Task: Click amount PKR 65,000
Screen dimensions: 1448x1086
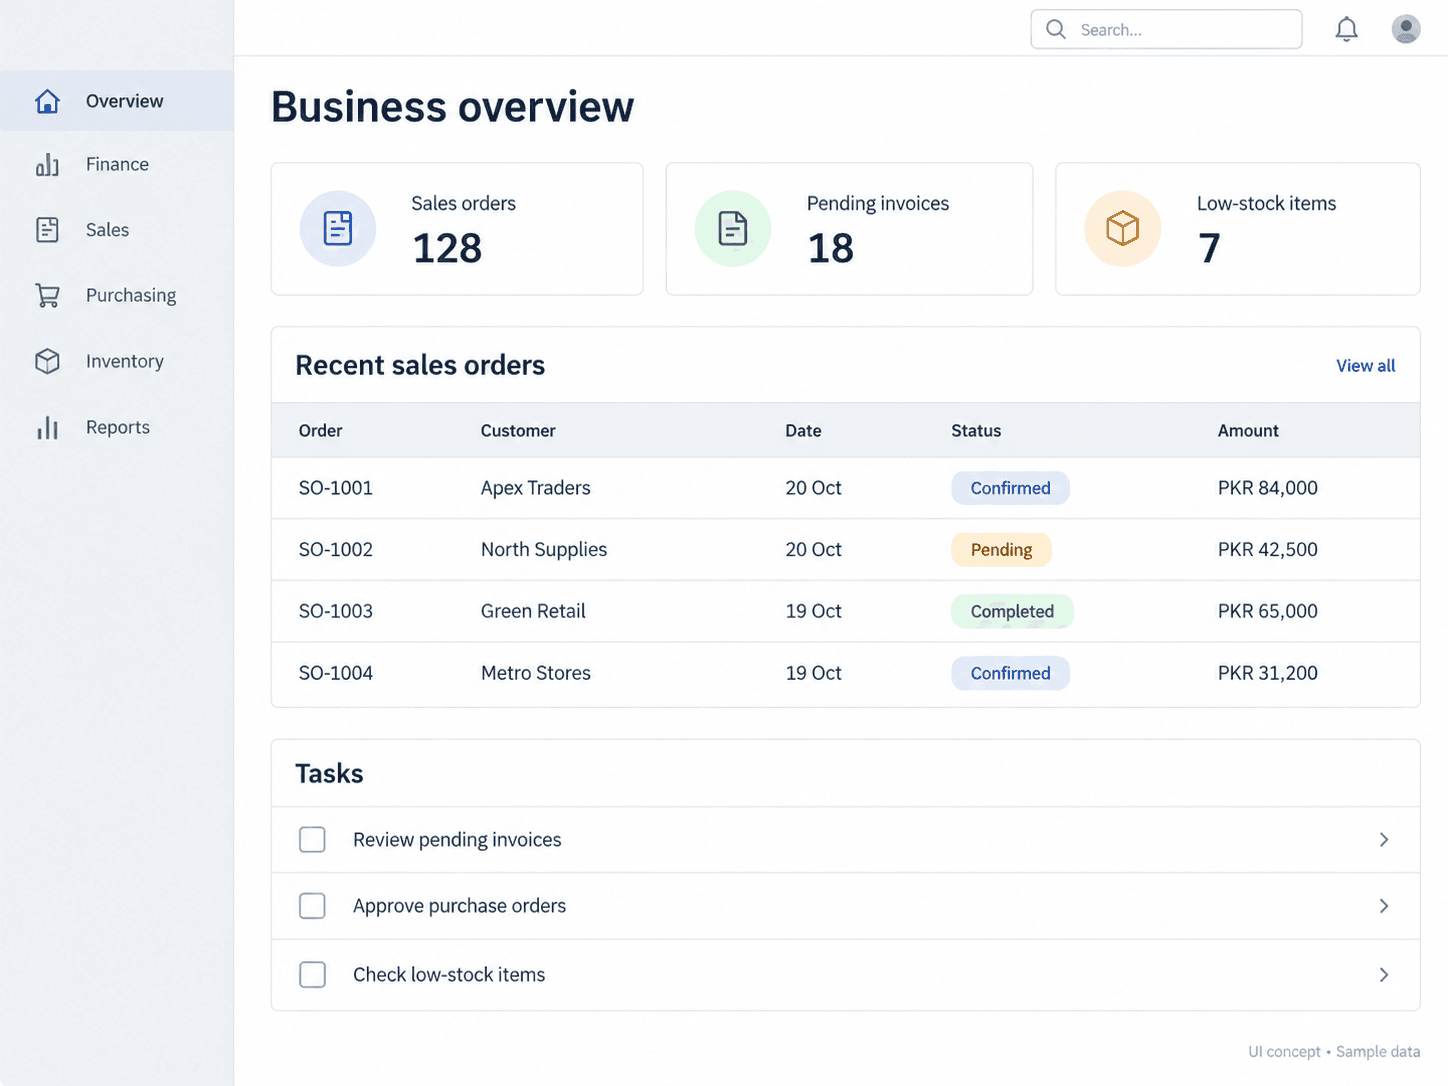Action: 1267,611
